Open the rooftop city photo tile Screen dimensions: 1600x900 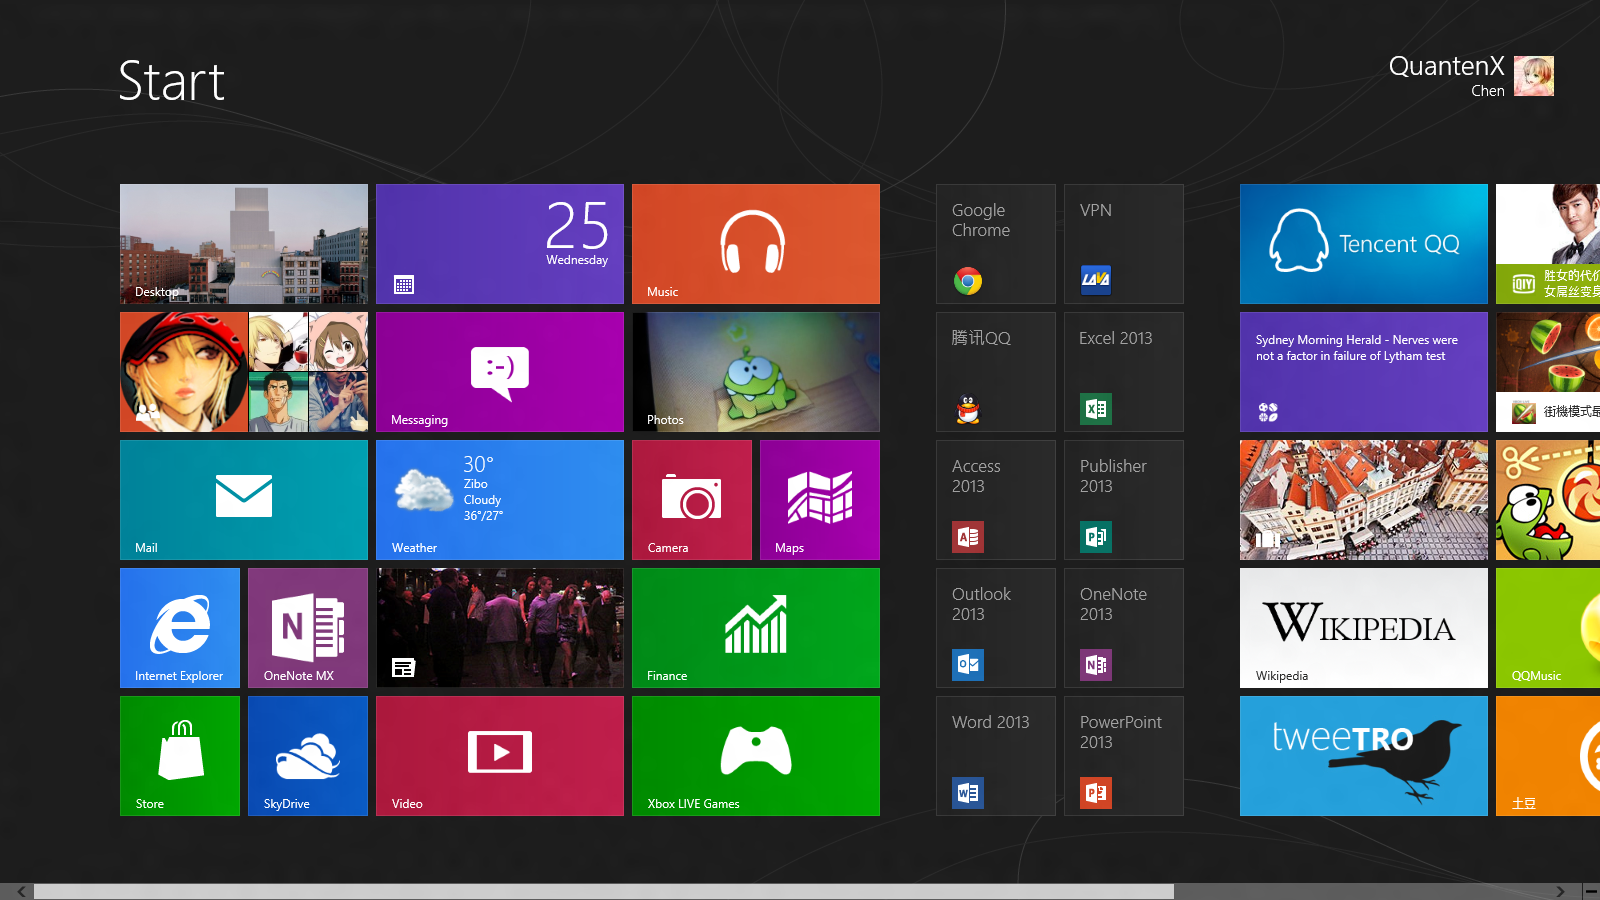(1364, 500)
